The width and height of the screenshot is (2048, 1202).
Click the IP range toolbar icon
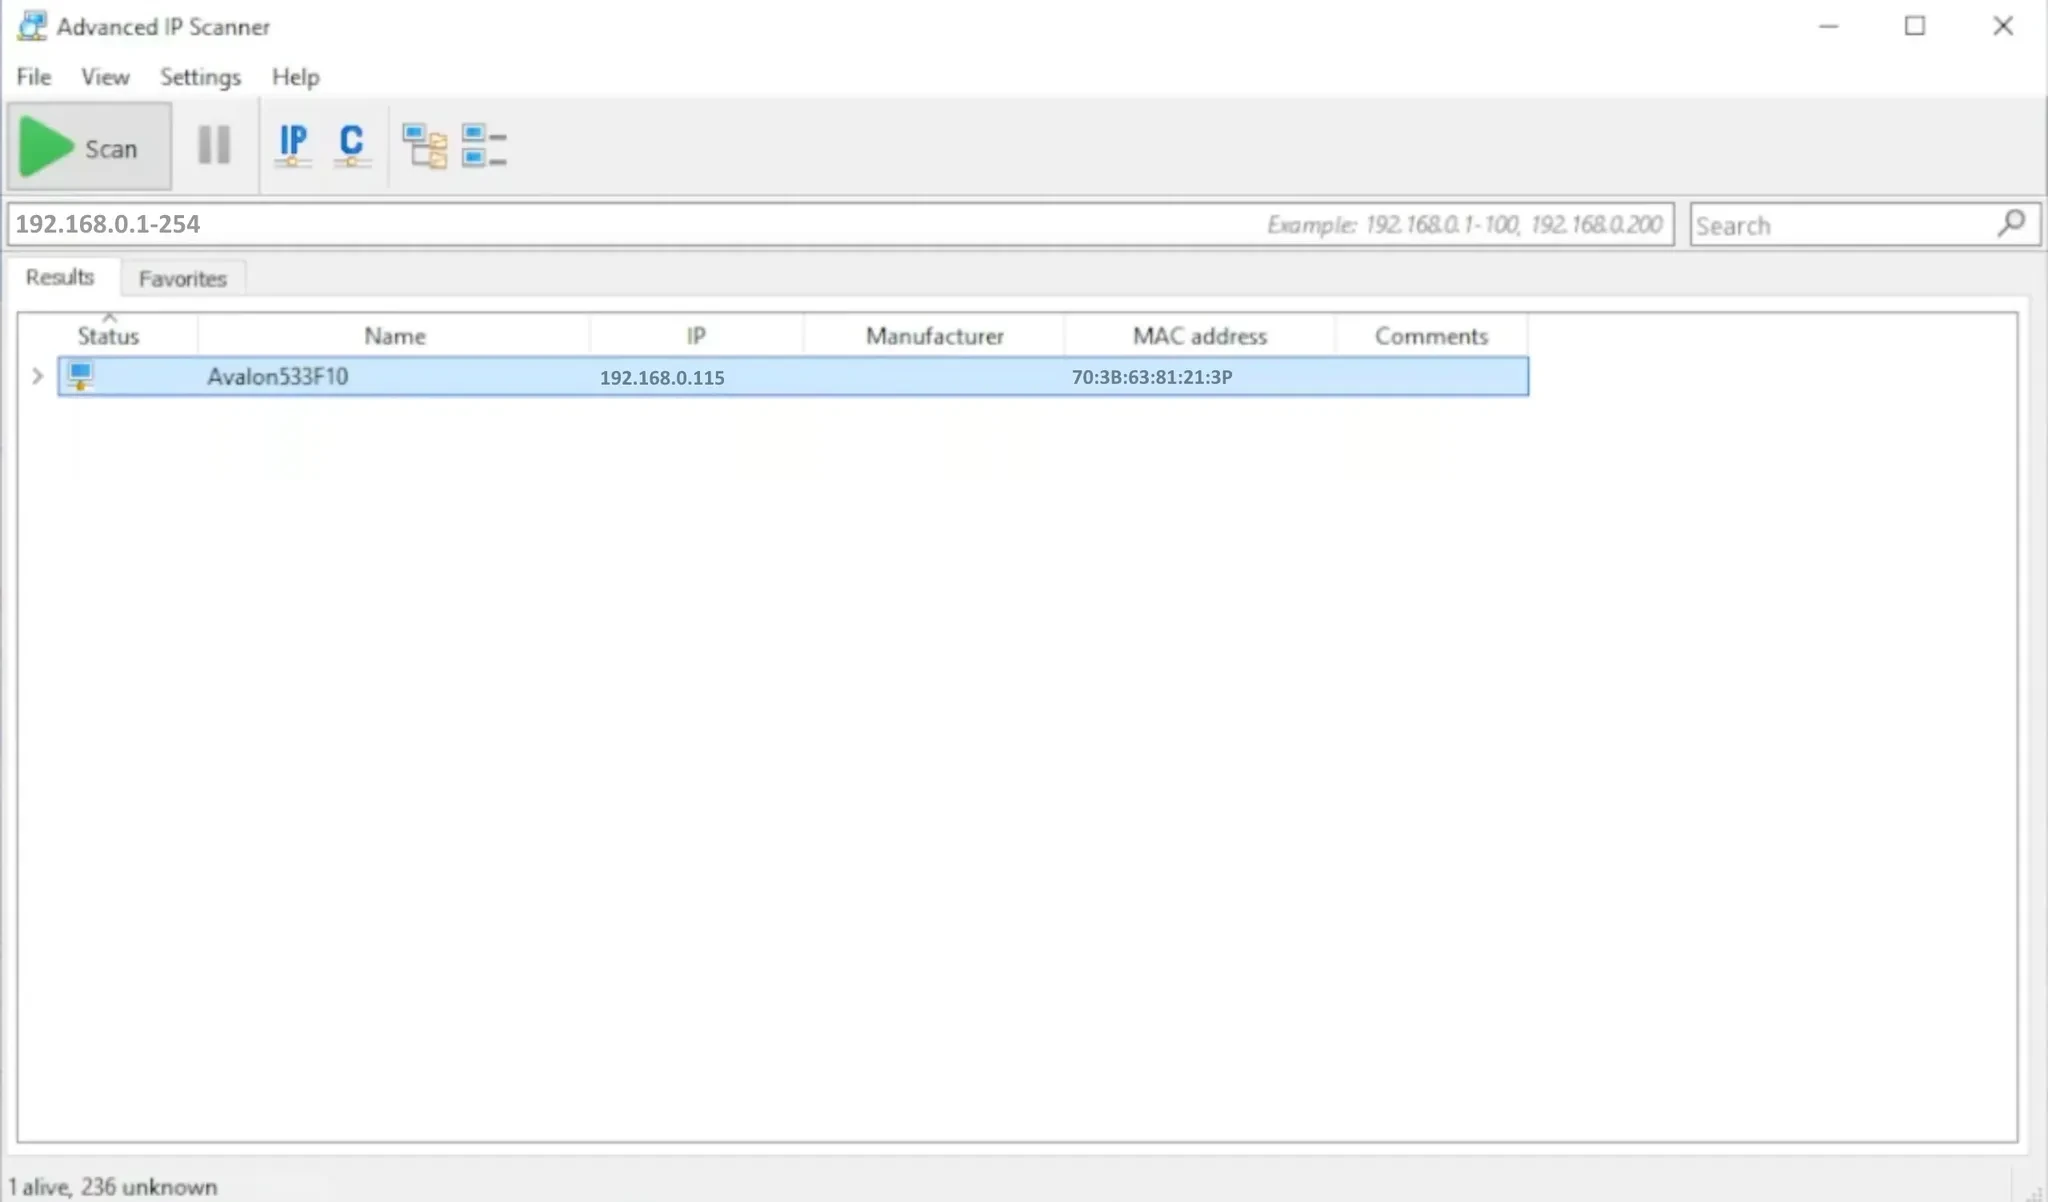pyautogui.click(x=293, y=146)
